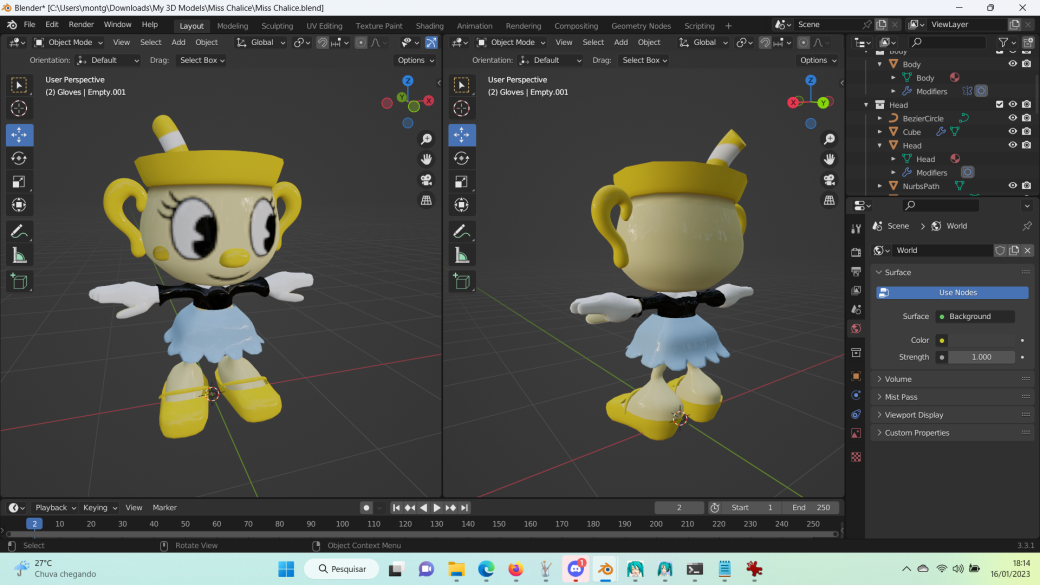Jump to the first frame
1040x585 pixels.
(x=396, y=507)
